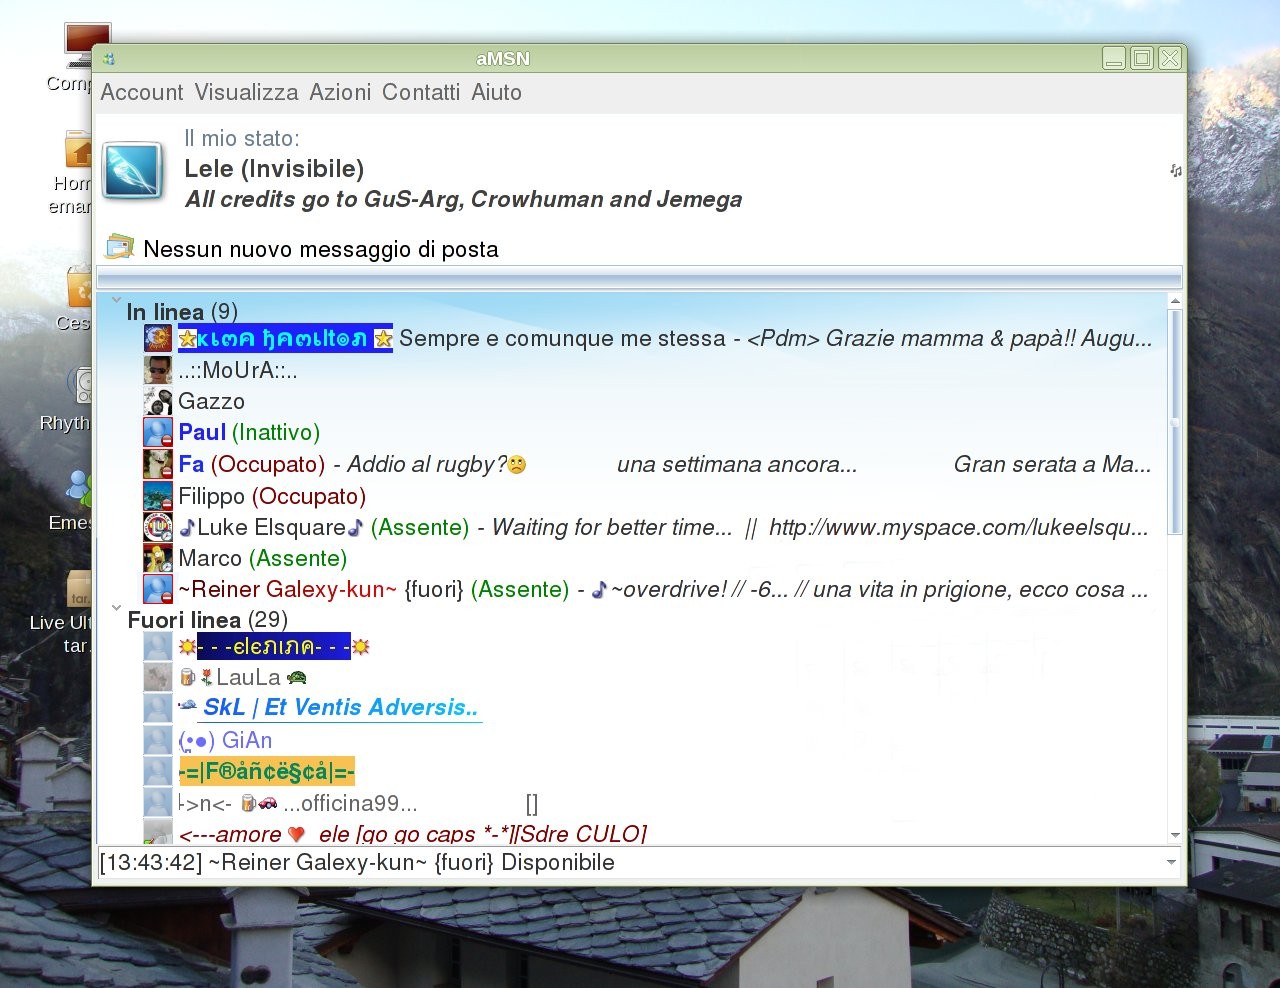This screenshot has width=1280, height=988.
Task: Click the aMSN window menu icon
Action: pyautogui.click(x=109, y=59)
